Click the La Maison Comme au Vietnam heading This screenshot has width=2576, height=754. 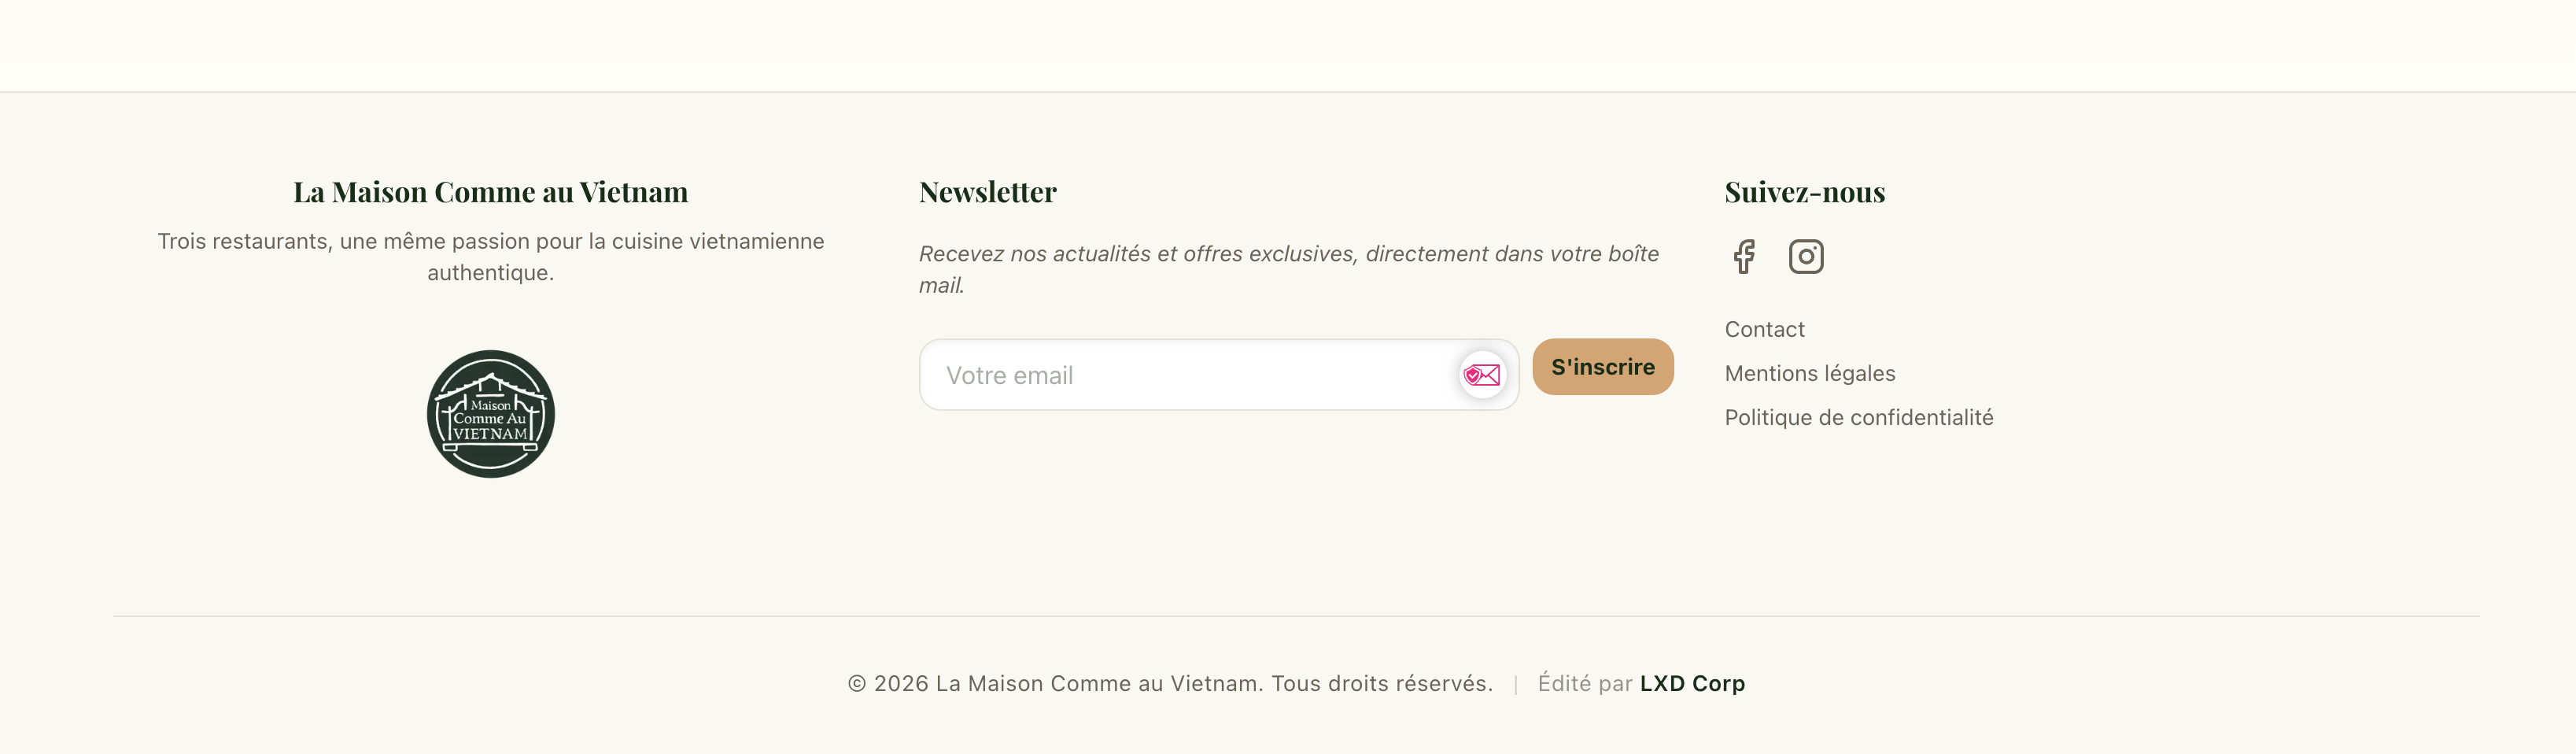490,192
